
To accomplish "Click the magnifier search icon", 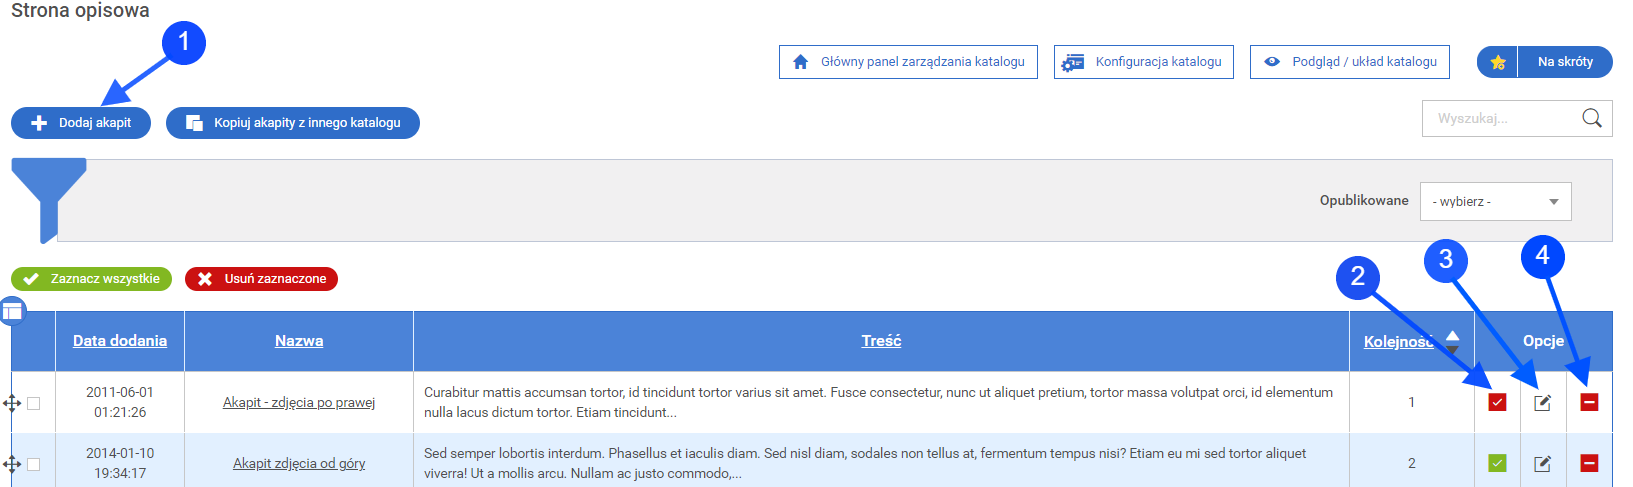I will tap(1592, 118).
